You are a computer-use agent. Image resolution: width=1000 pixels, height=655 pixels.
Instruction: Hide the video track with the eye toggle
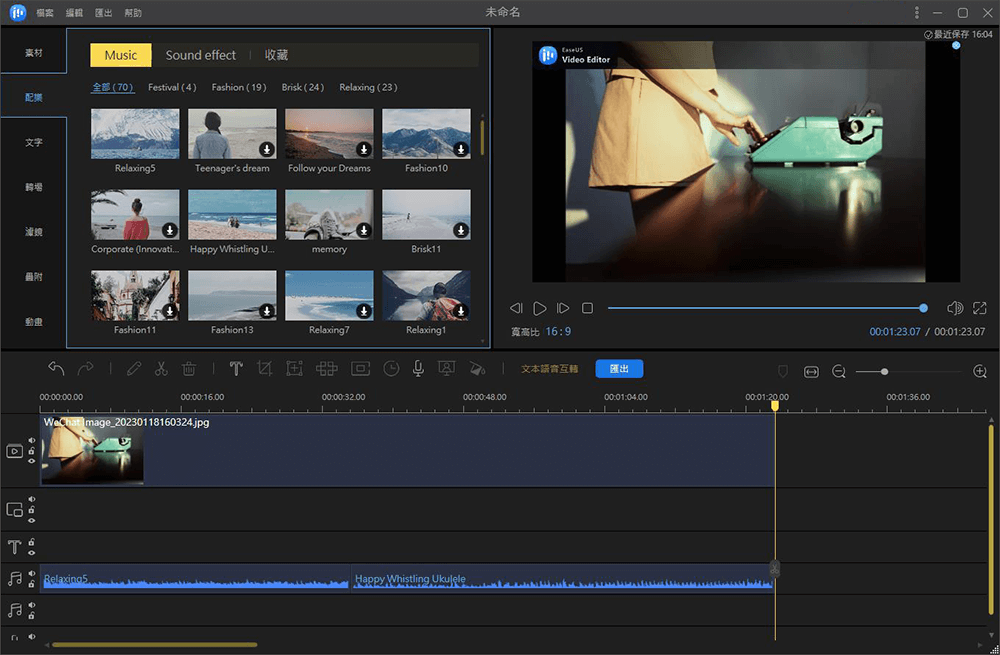tap(31, 462)
